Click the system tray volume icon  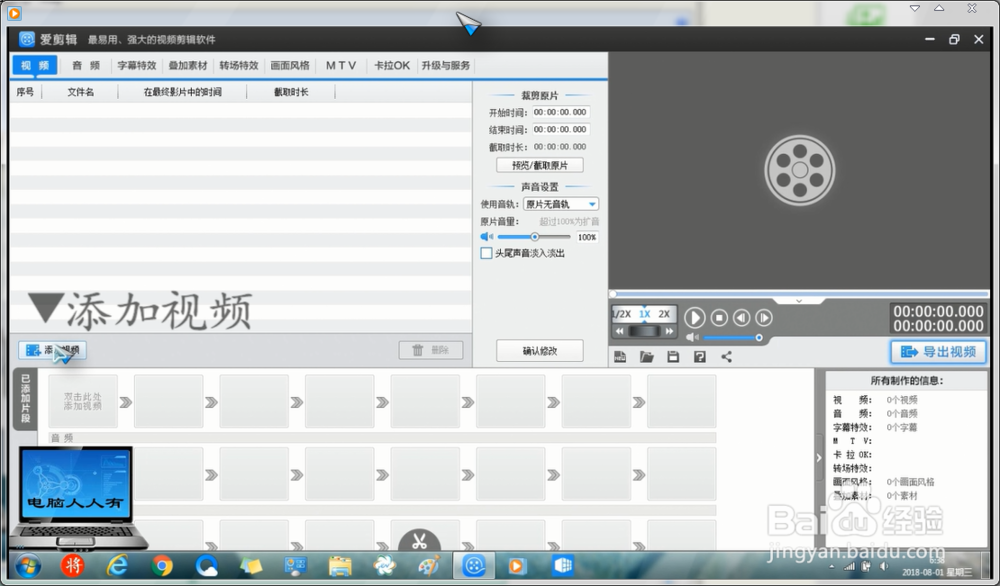[x=884, y=566]
